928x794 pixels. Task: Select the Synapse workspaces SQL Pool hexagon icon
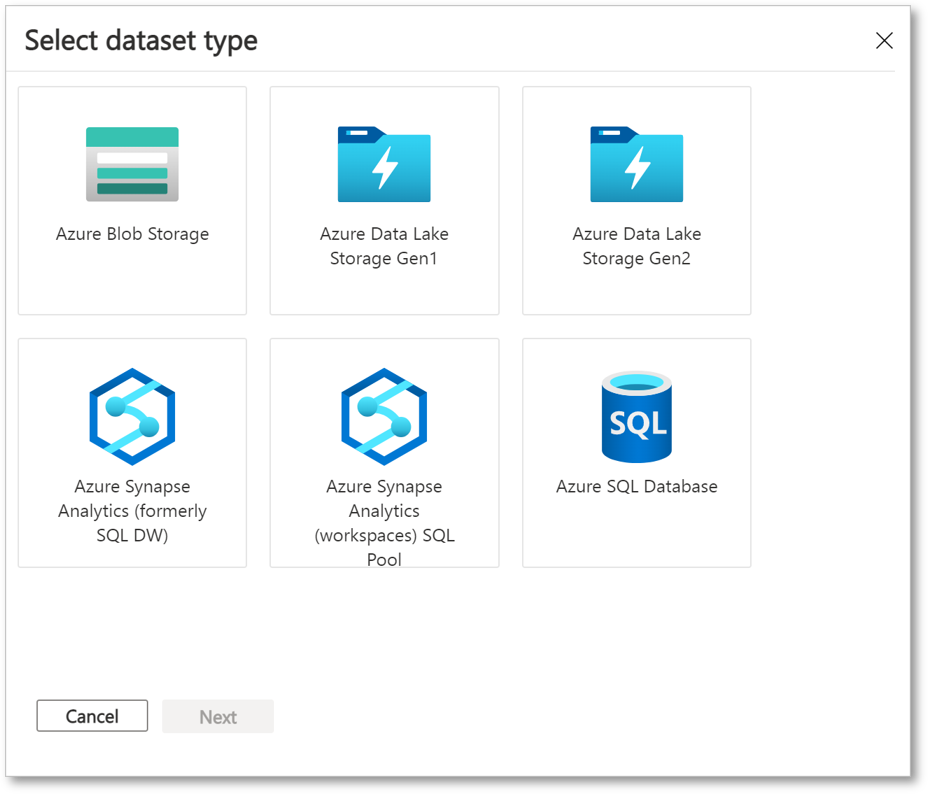(384, 416)
